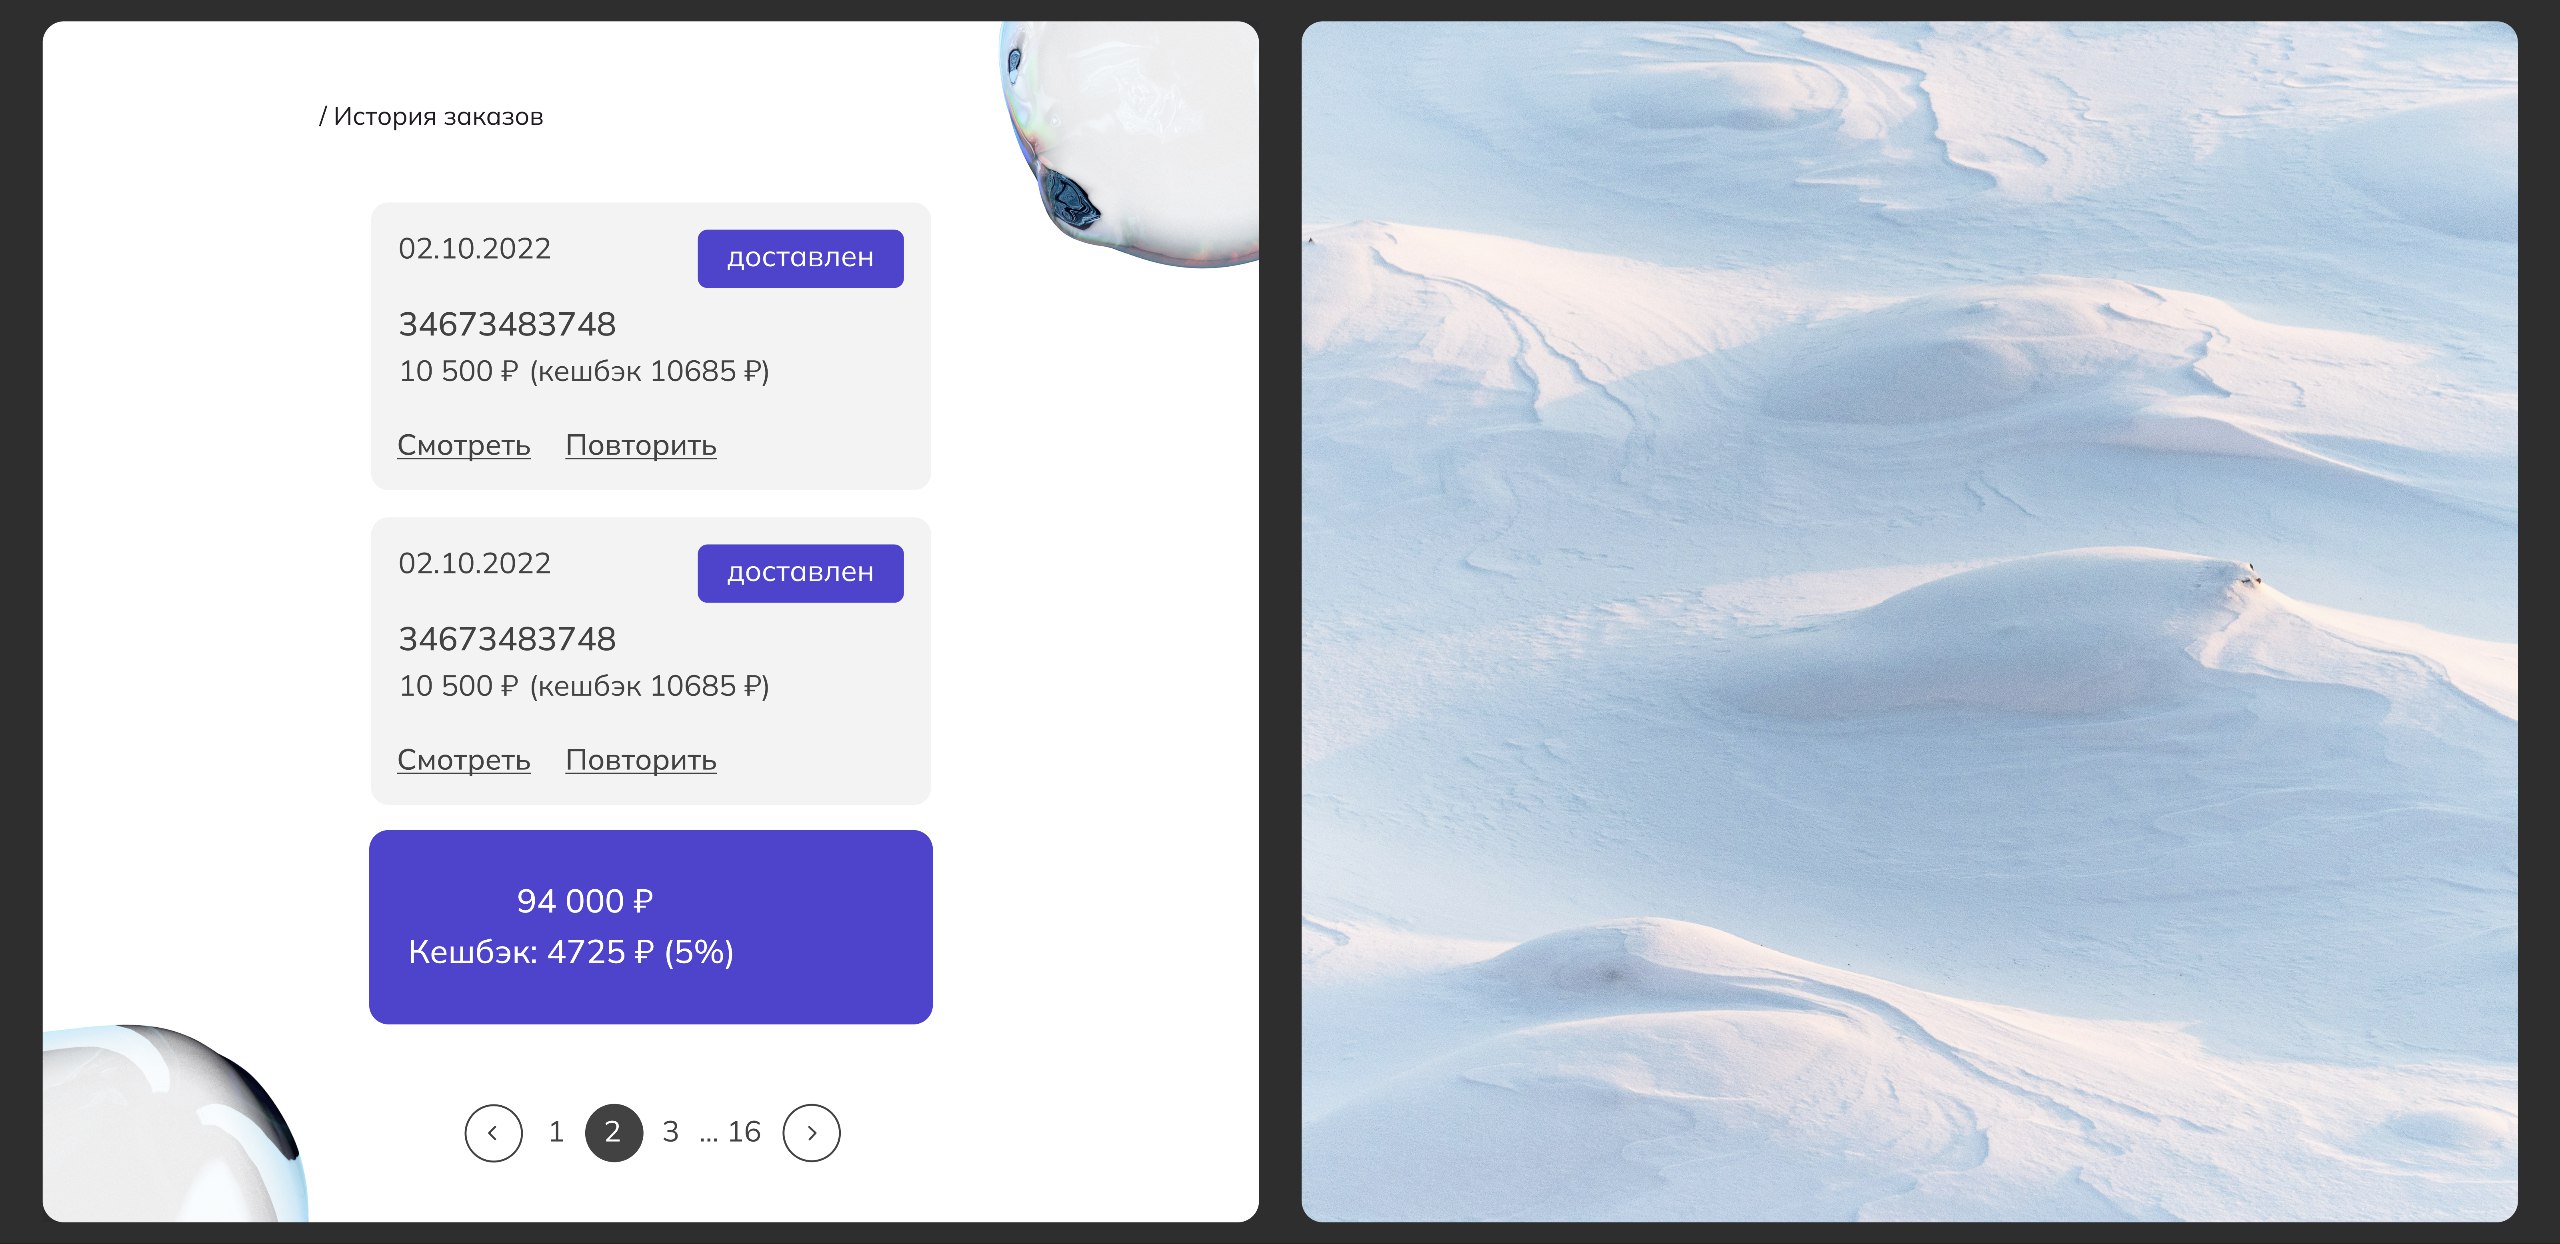Click доставлен status badge in first order

click(x=800, y=258)
